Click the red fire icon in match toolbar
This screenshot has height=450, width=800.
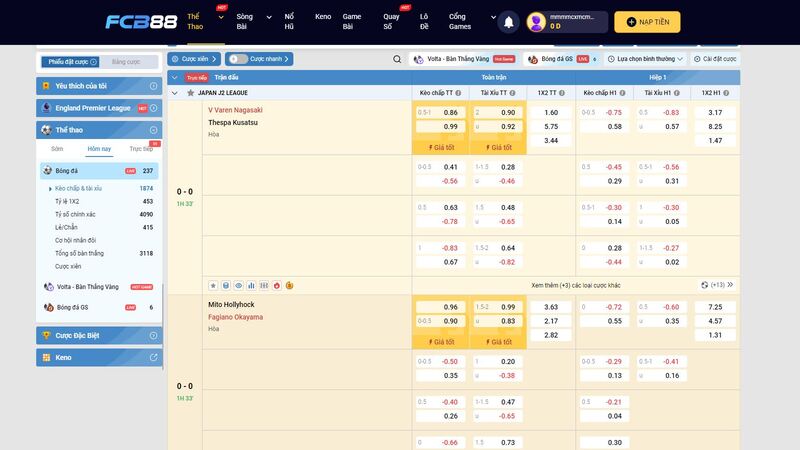[277, 286]
